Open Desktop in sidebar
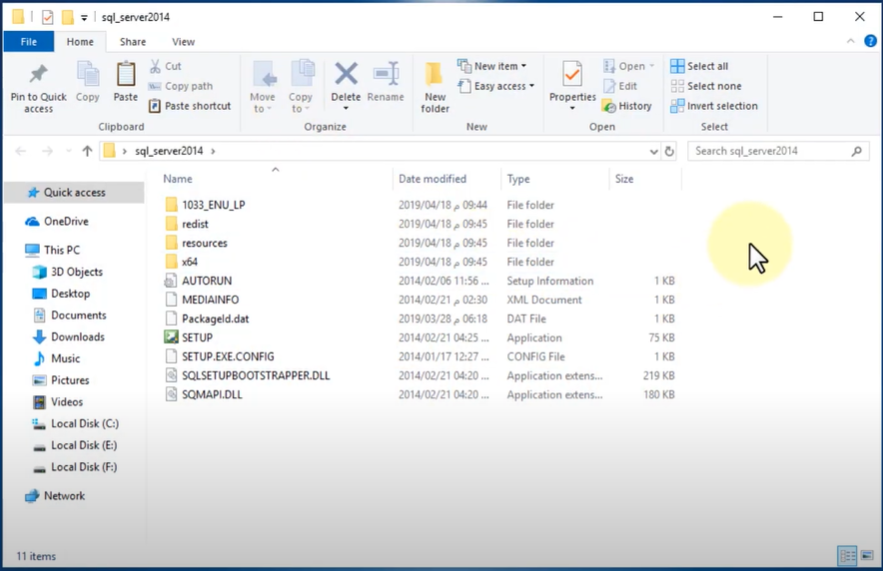Image resolution: width=883 pixels, height=571 pixels. (x=70, y=293)
